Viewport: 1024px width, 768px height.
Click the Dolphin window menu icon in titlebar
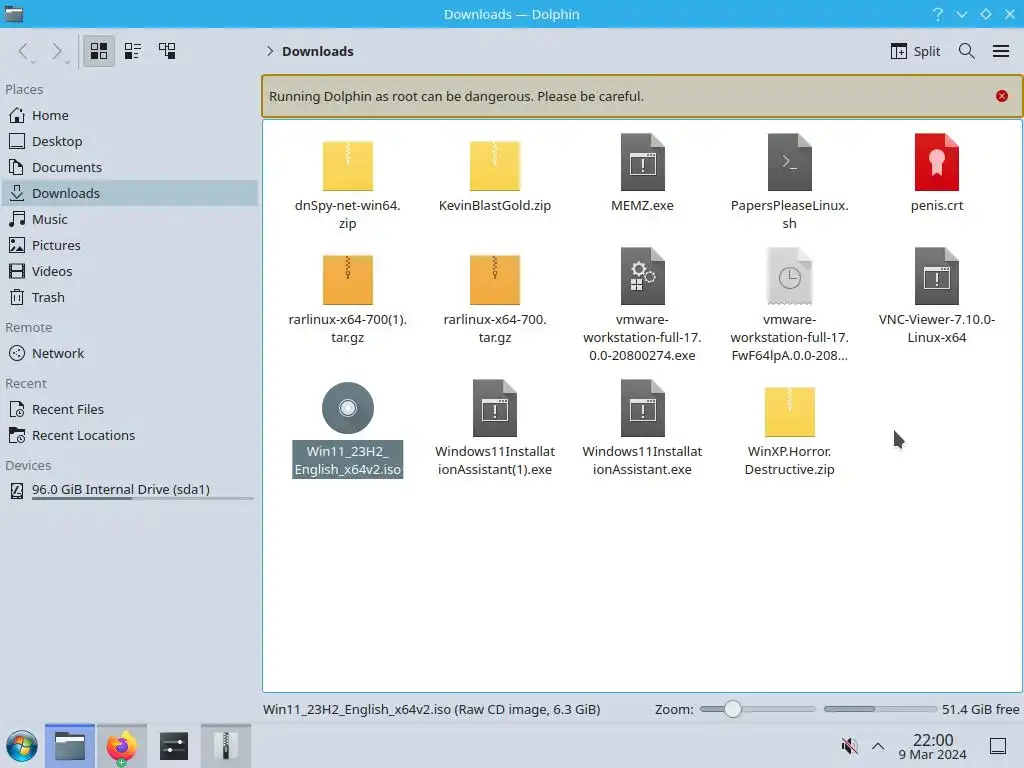pyautogui.click(x=14, y=14)
